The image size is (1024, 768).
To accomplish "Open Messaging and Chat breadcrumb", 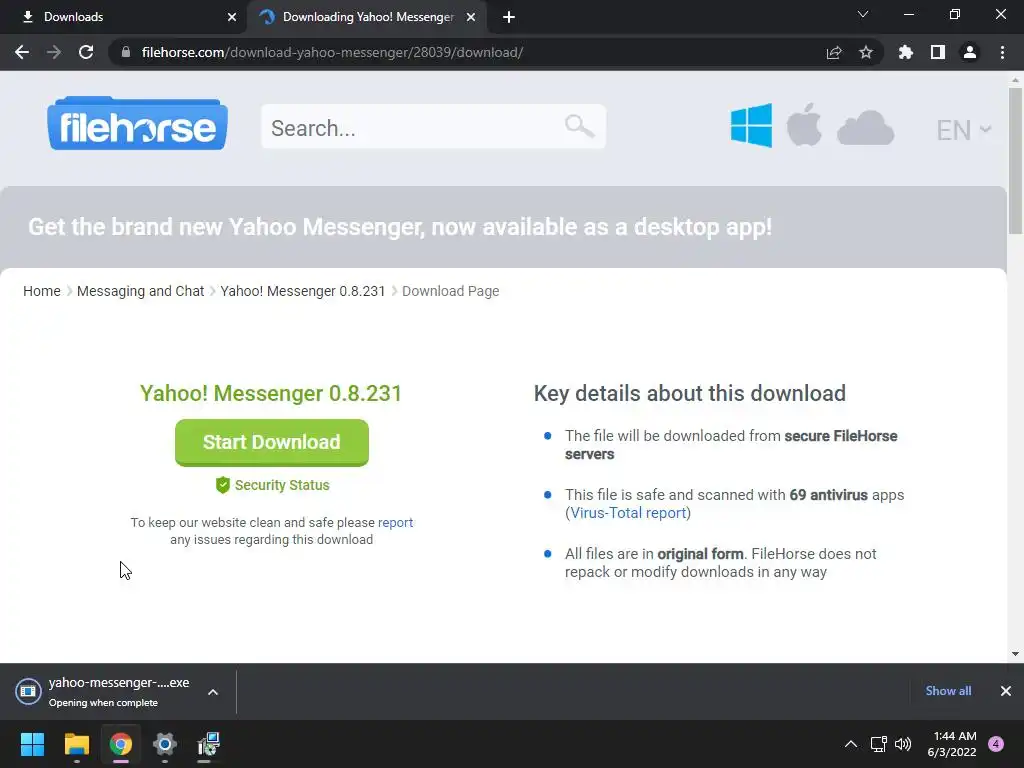I will (140, 291).
